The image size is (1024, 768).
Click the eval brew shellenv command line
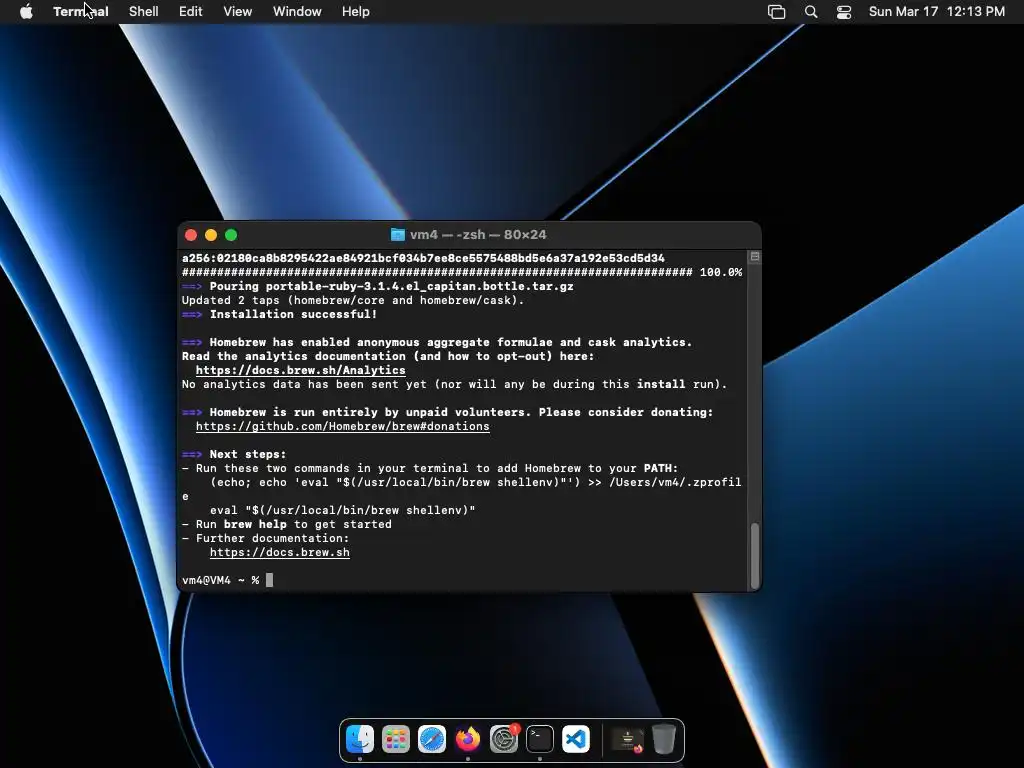coord(342,510)
